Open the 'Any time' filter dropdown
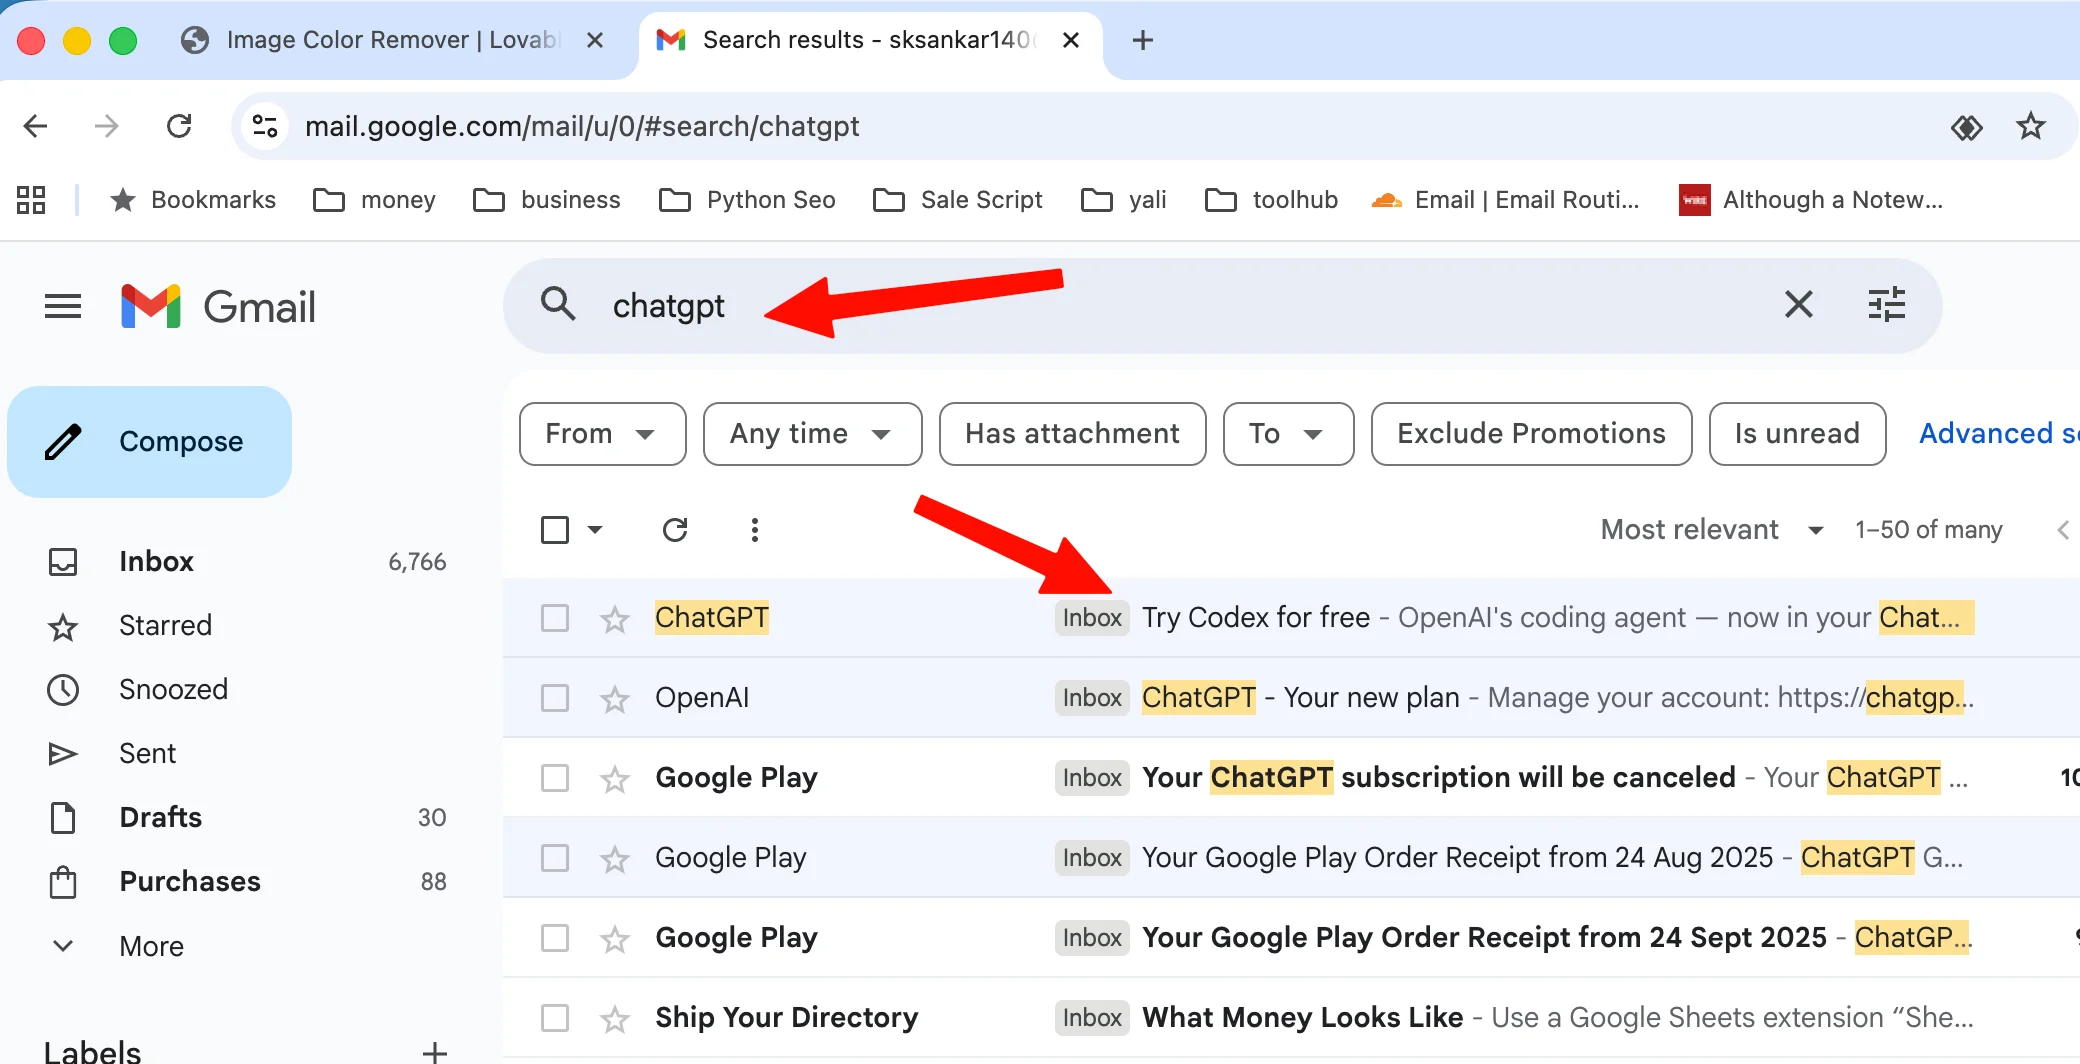The height and width of the screenshot is (1064, 2080). (812, 434)
